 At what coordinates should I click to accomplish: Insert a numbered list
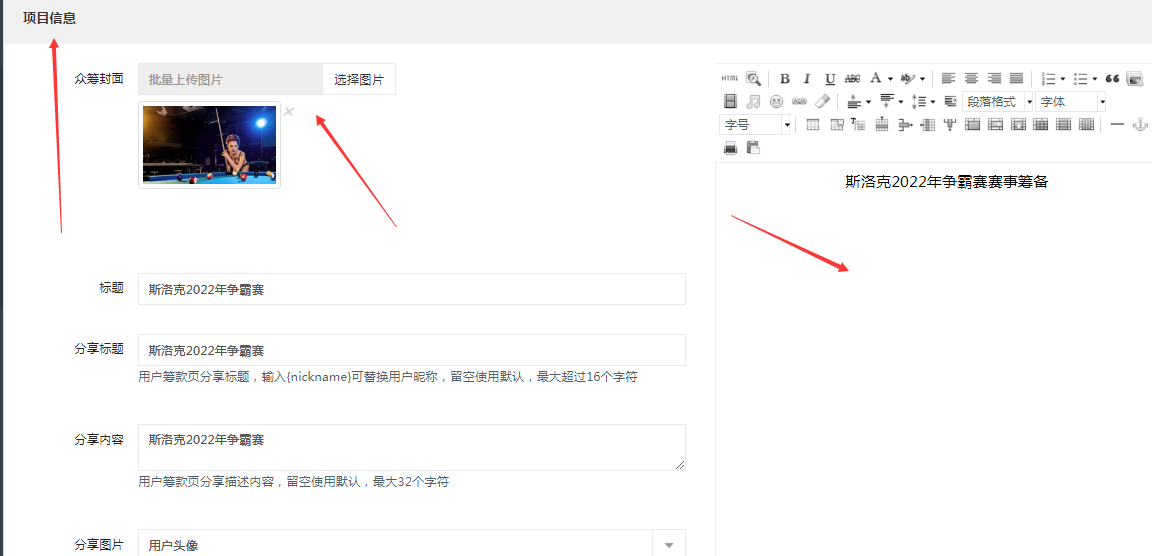pos(1048,79)
